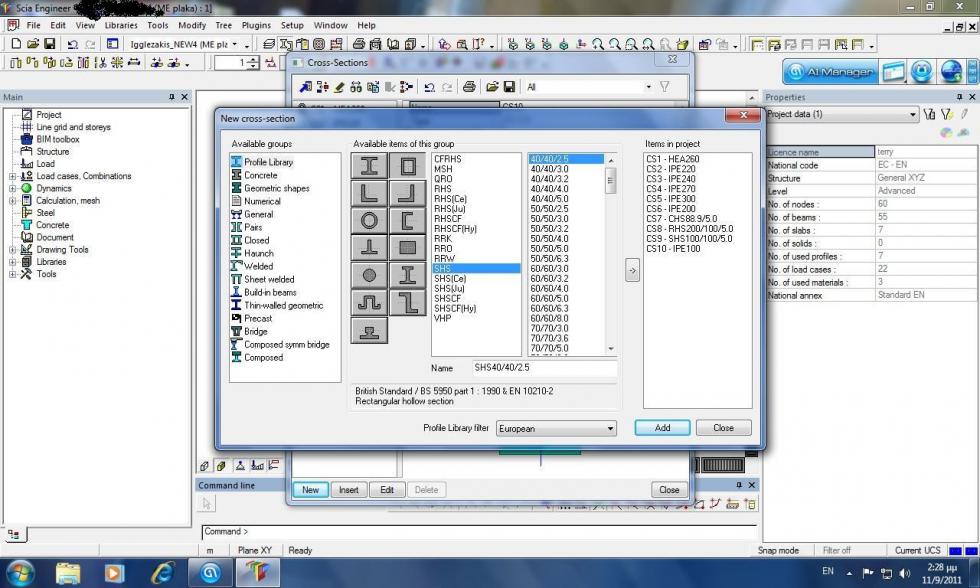The image size is (980, 588).
Task: Click size list scrollbar down arrow
Action: tap(611, 349)
